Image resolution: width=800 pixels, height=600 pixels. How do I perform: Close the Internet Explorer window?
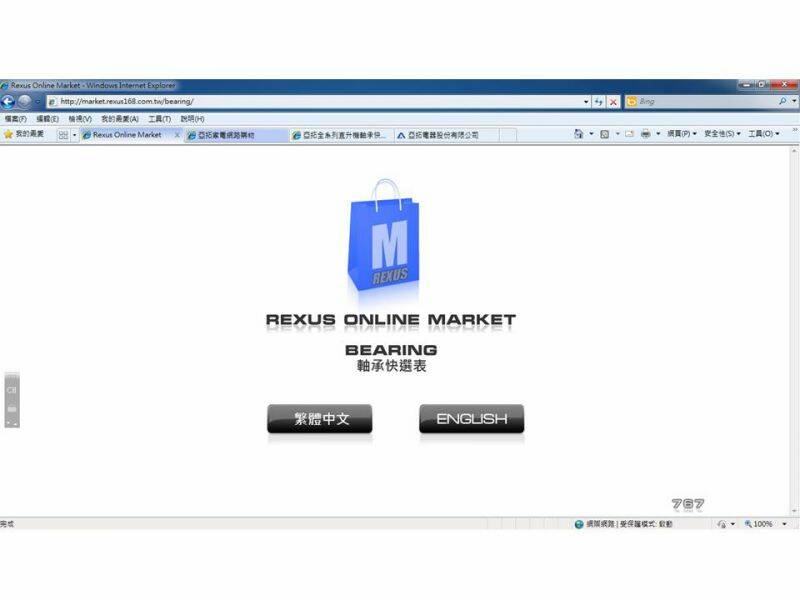[x=785, y=84]
